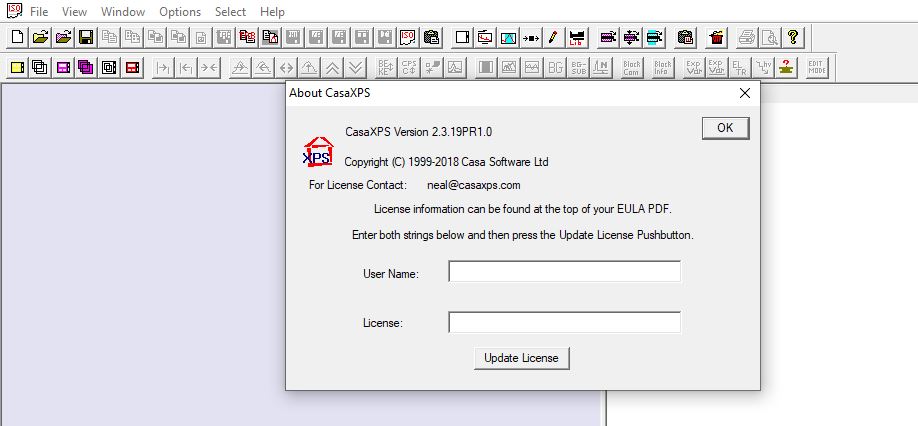Click the yellow Open folder icon
Screen dimensions: 918x426
pos(40,37)
